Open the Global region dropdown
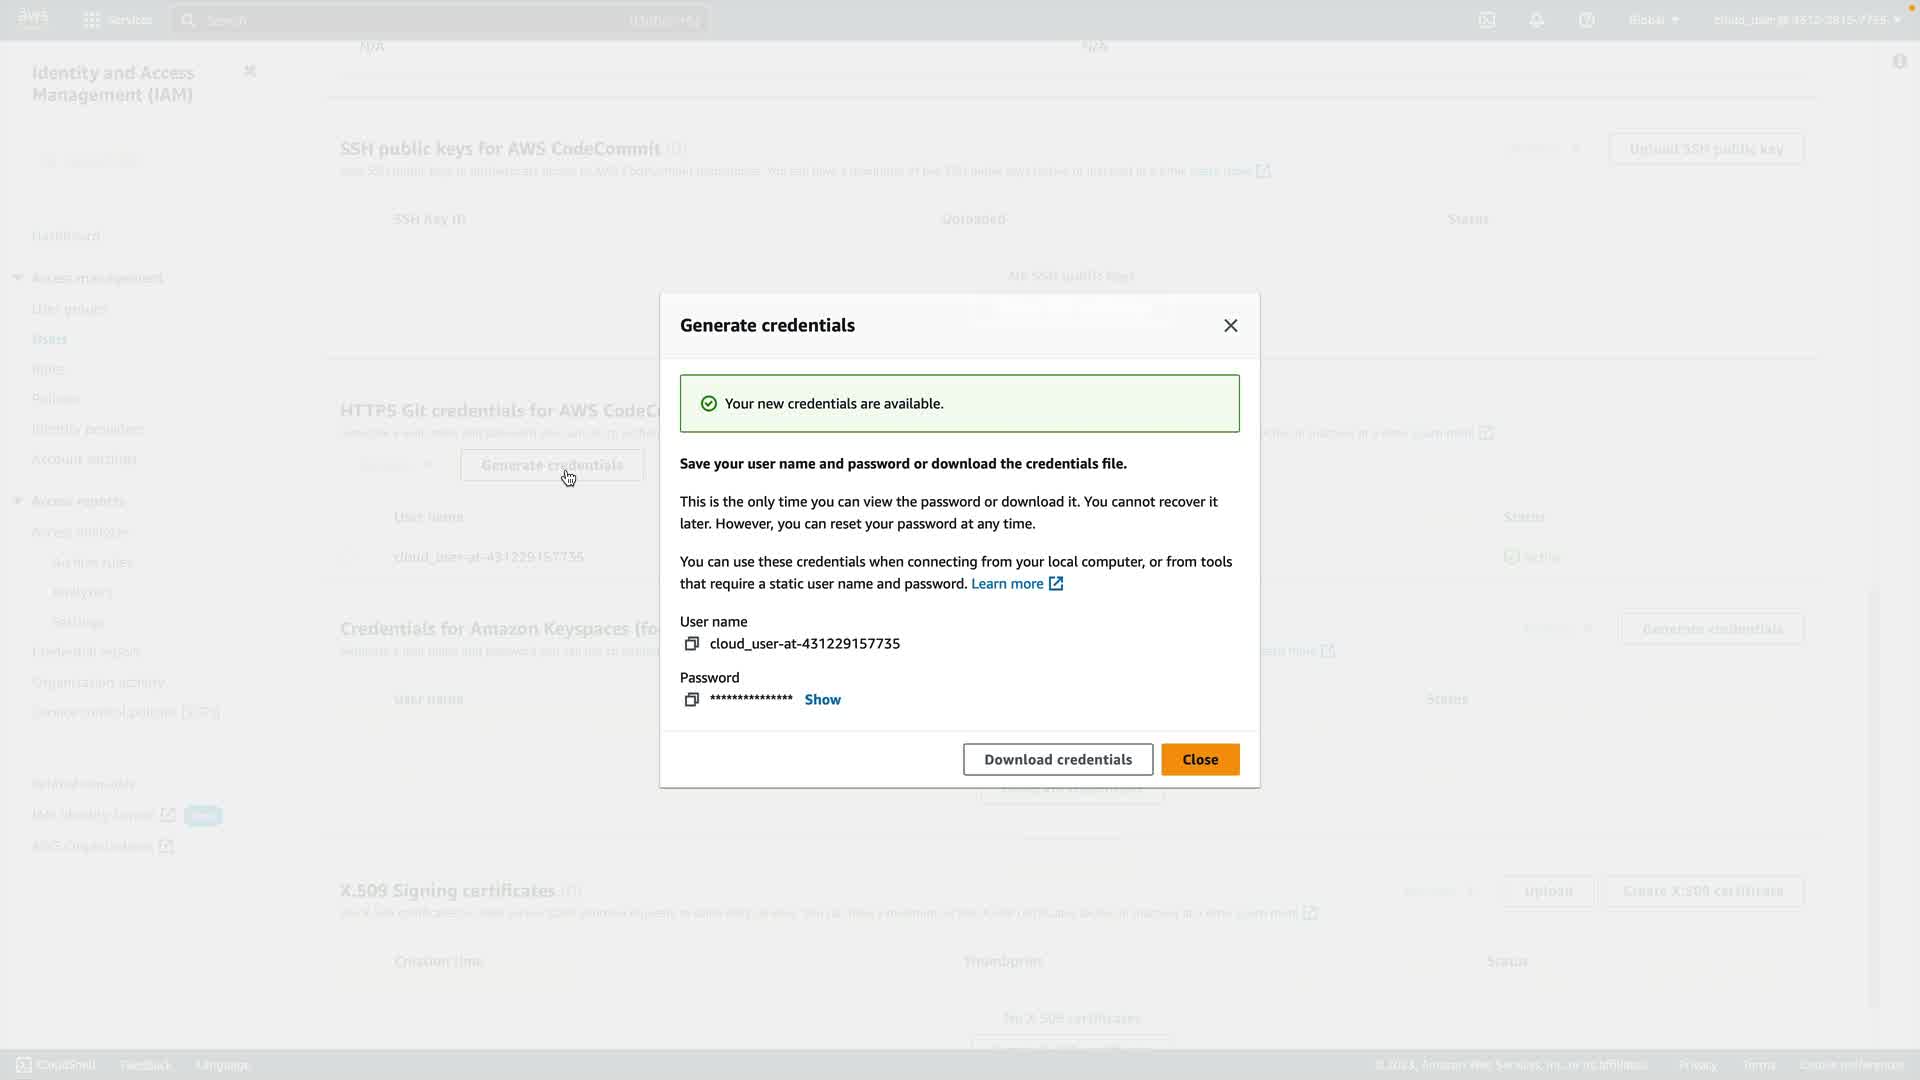This screenshot has height=1080, width=1920. (x=1653, y=20)
